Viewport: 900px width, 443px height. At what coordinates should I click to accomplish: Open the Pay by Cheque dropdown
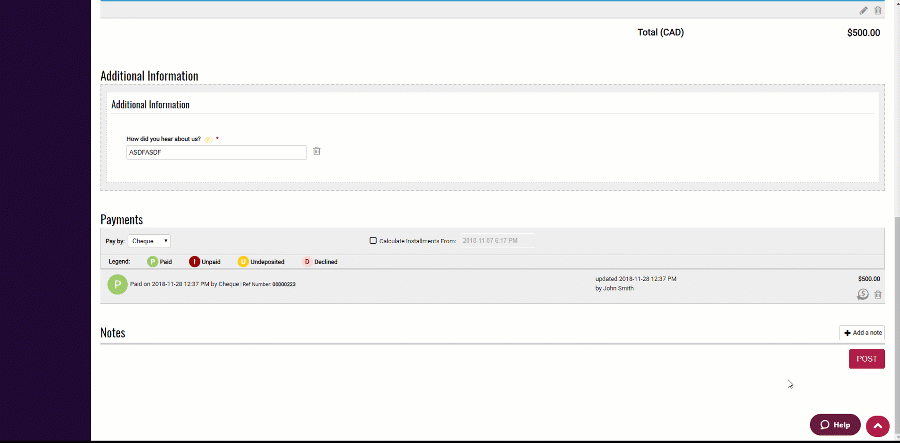[149, 241]
